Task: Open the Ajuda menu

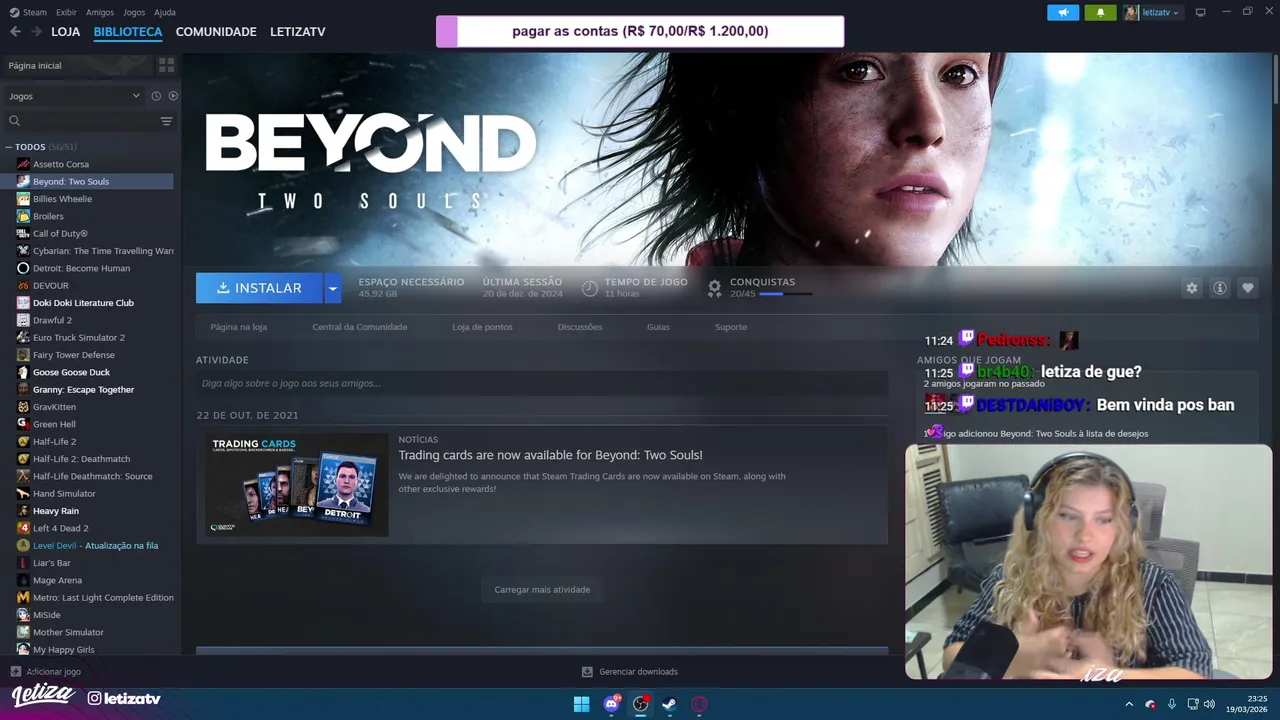Action: click(165, 12)
